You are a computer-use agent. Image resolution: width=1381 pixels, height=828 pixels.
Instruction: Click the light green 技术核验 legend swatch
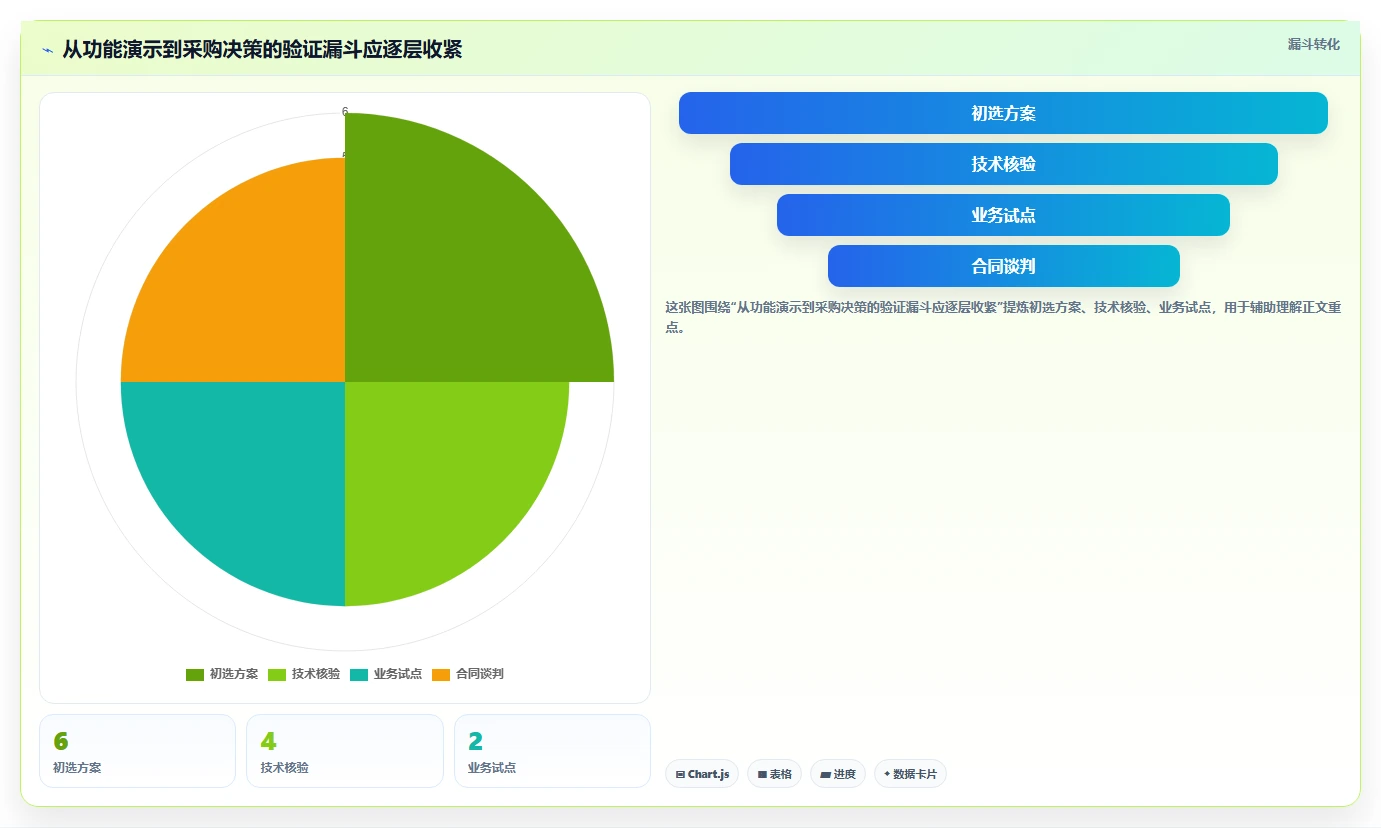point(277,675)
